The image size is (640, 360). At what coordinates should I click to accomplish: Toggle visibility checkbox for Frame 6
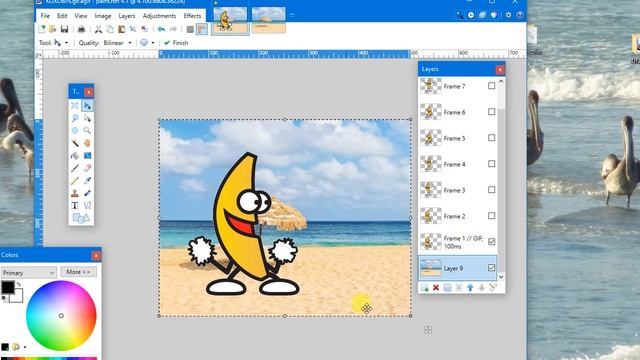tap(491, 112)
